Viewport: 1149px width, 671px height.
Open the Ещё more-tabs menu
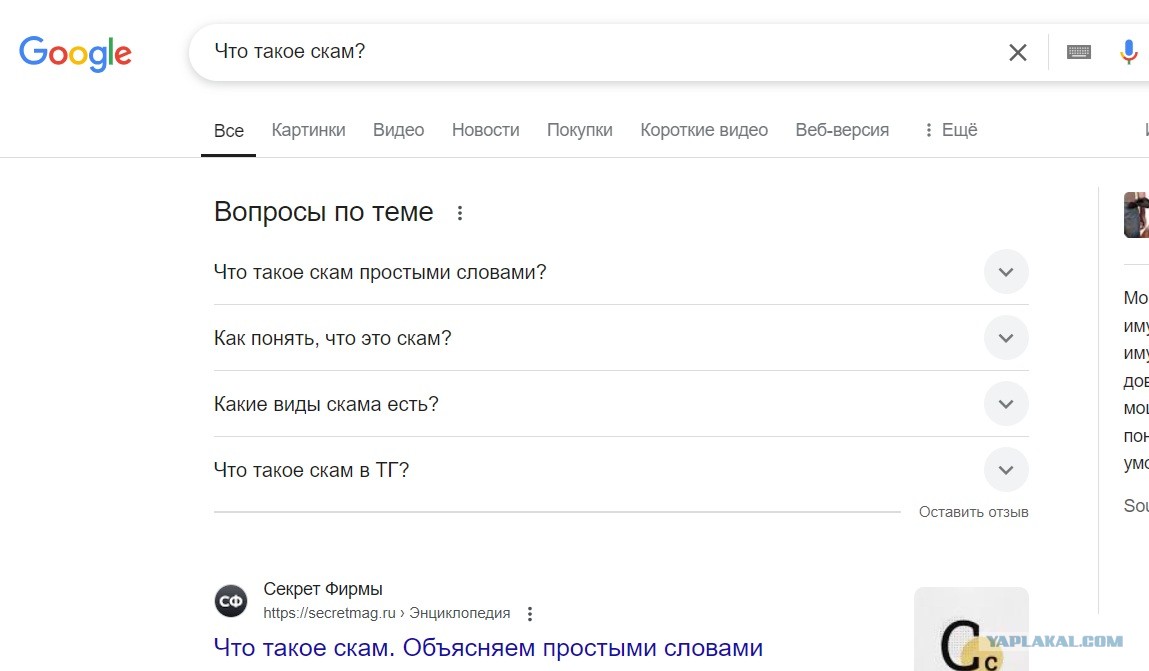point(950,130)
